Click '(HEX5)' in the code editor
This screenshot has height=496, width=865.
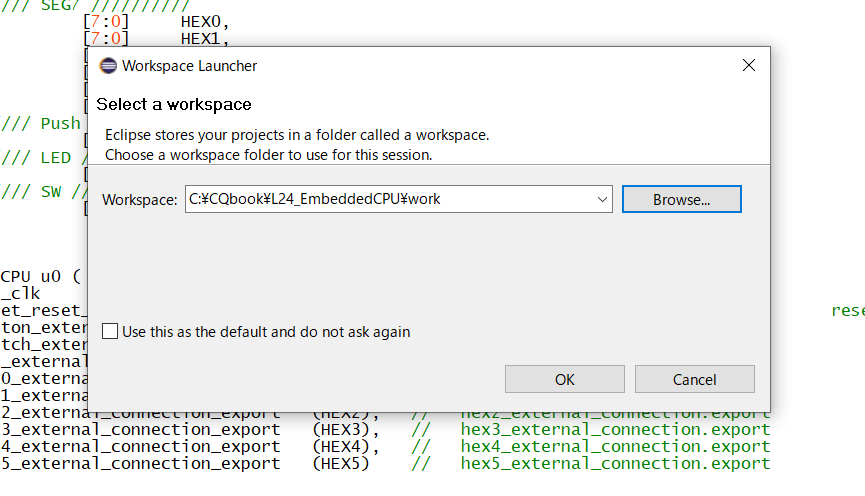[340, 464]
